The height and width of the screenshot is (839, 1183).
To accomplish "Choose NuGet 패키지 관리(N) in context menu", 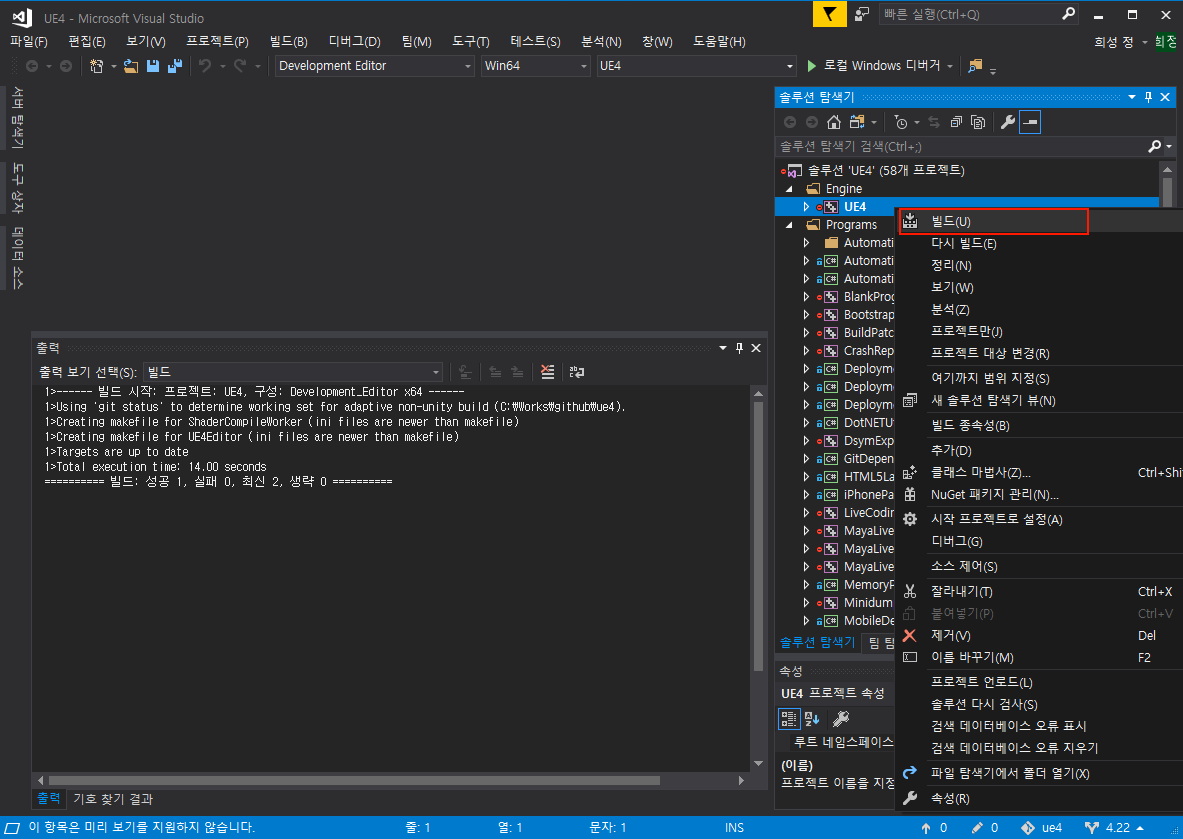I will point(1039,494).
